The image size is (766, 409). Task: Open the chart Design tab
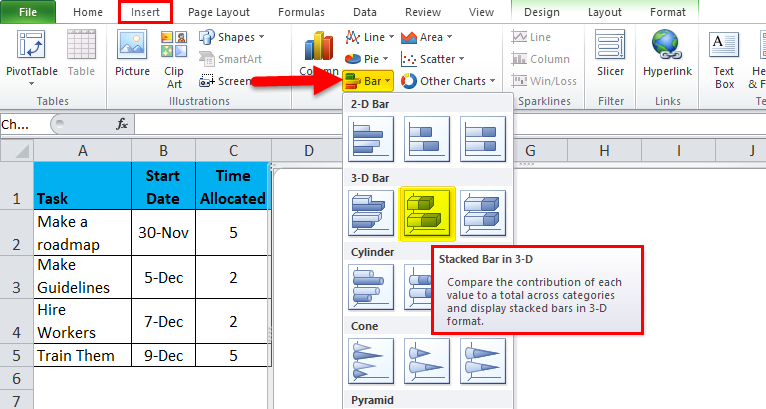542,12
